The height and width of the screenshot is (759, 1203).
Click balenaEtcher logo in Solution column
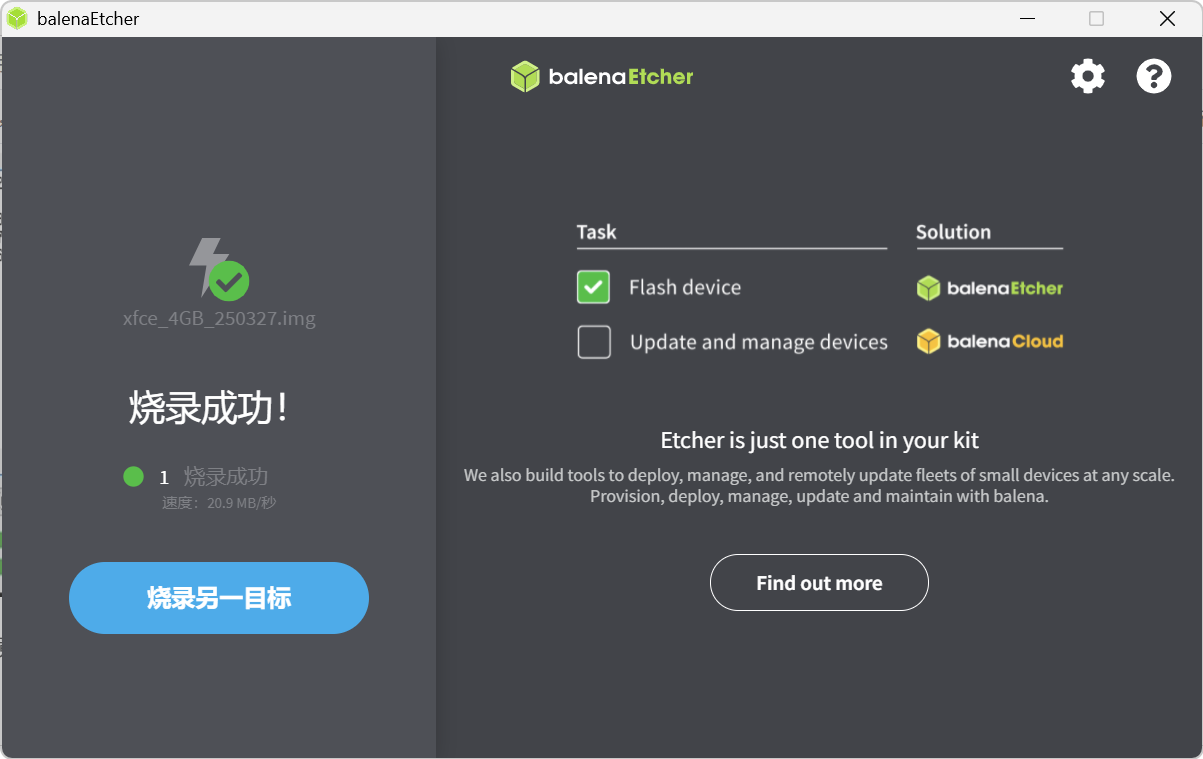click(990, 288)
